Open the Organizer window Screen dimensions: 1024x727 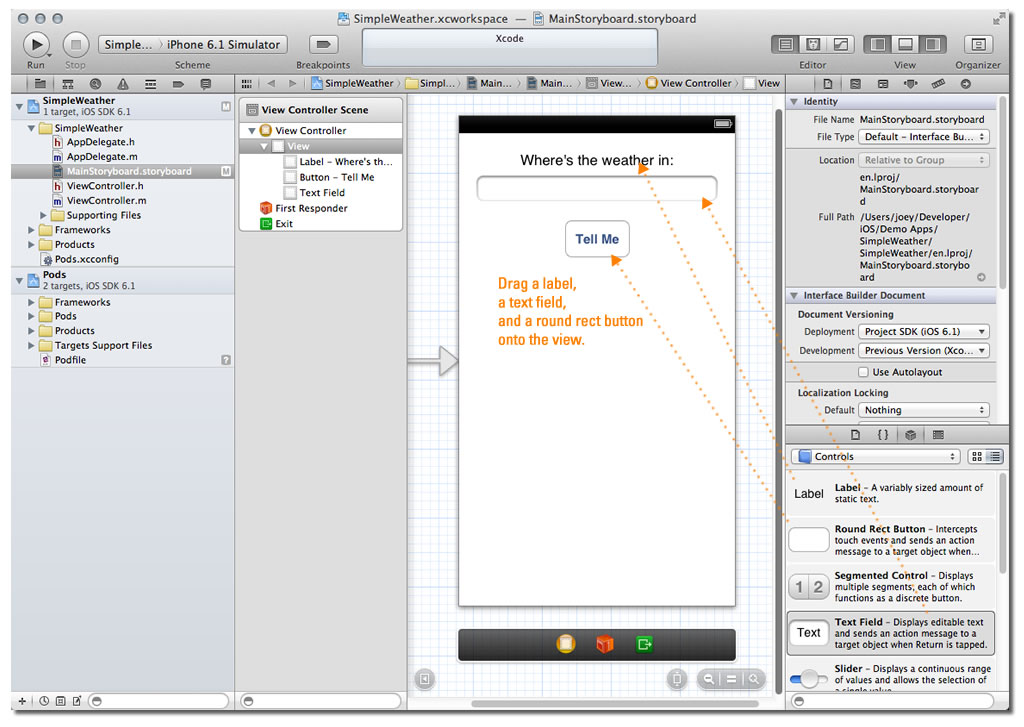tap(978, 44)
